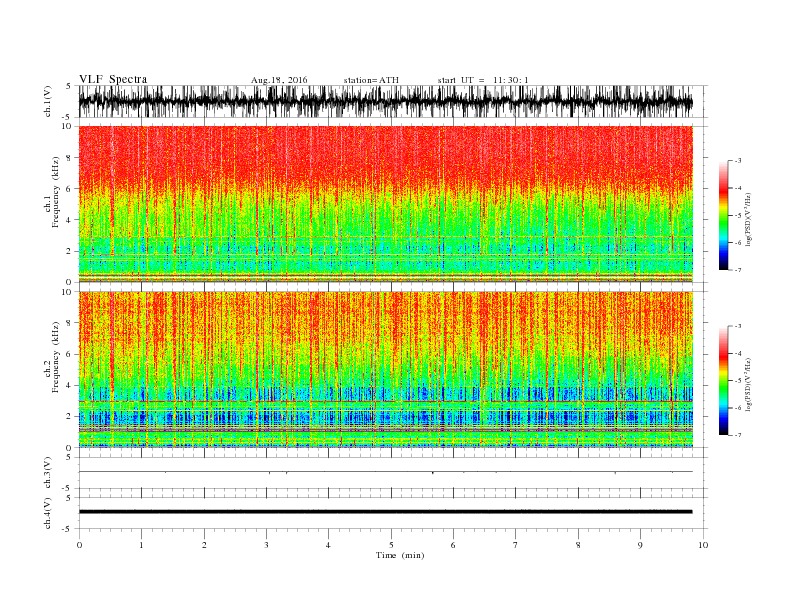Click the "-7" label on ch.1 colorbar

coord(737,270)
